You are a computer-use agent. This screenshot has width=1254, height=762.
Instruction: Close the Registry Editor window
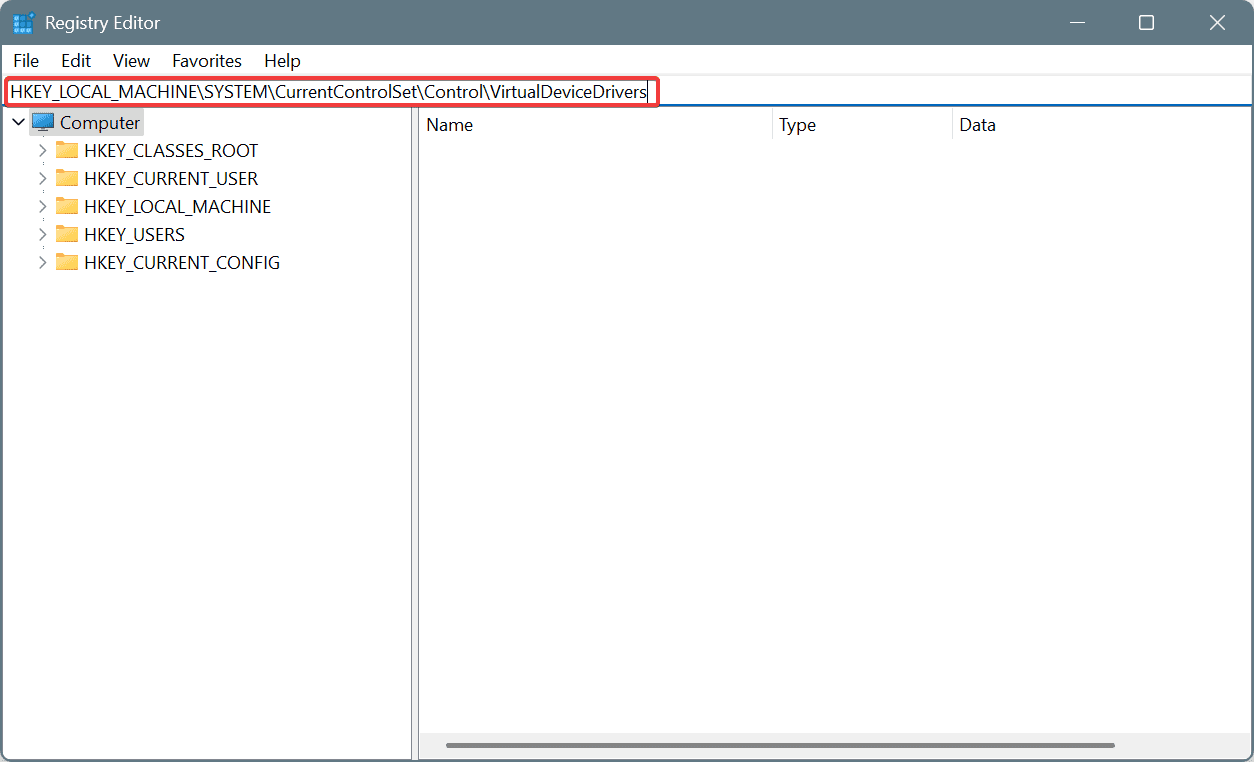click(1217, 22)
